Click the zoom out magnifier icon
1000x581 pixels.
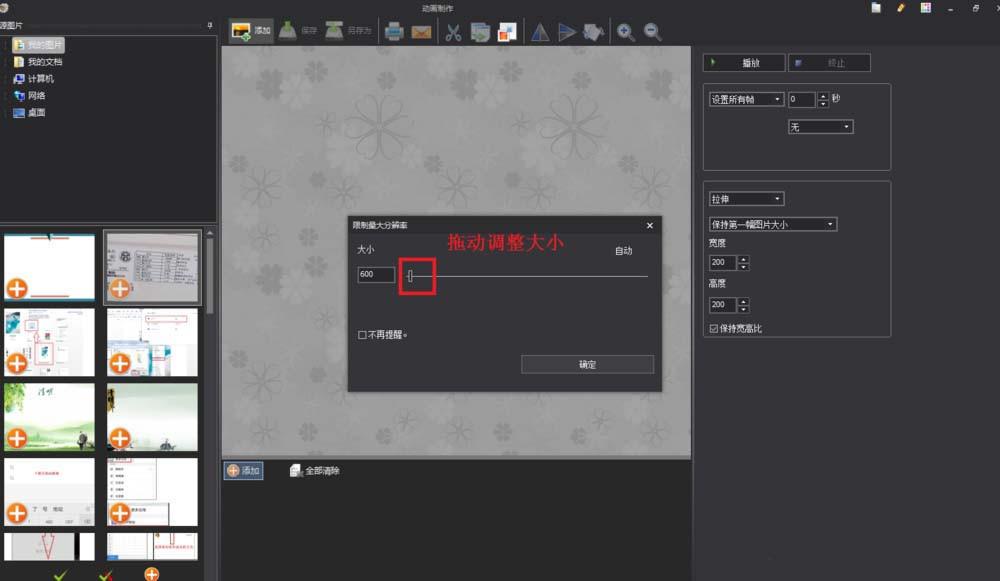653,31
